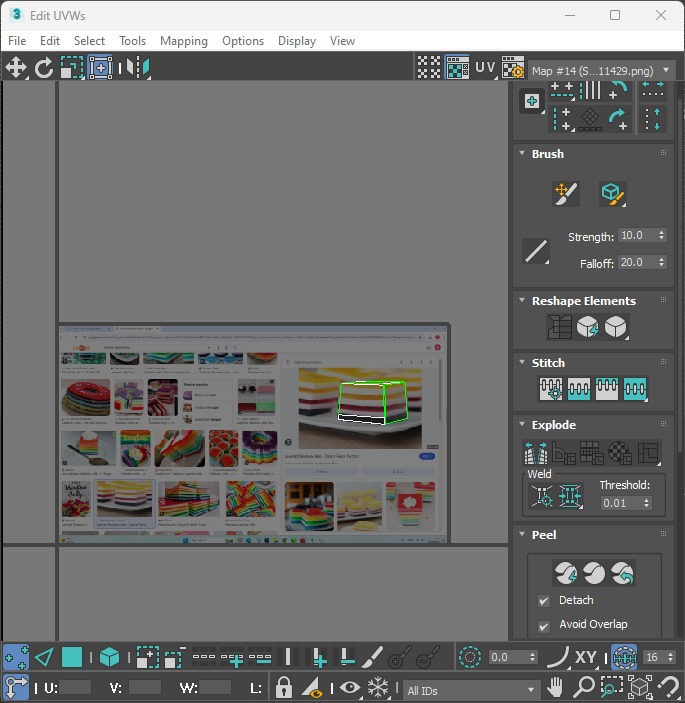The width and height of the screenshot is (685, 703).
Task: Click Target Weld icon
Action: [x=542, y=496]
